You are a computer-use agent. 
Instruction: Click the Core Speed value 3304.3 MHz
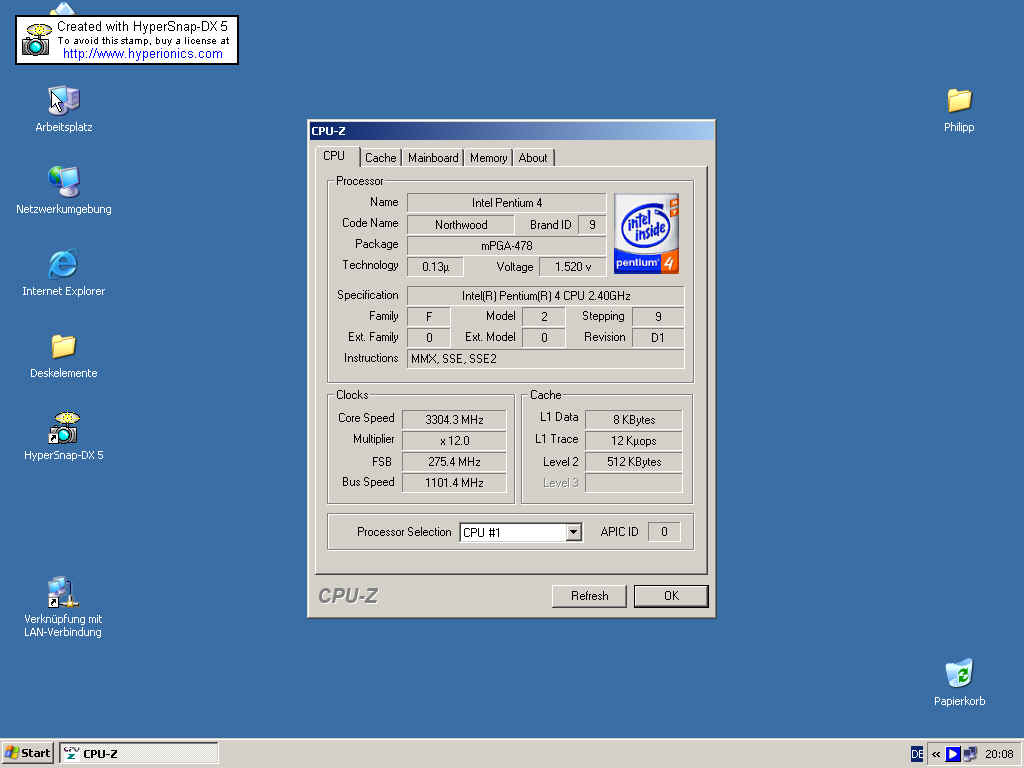[x=455, y=419]
